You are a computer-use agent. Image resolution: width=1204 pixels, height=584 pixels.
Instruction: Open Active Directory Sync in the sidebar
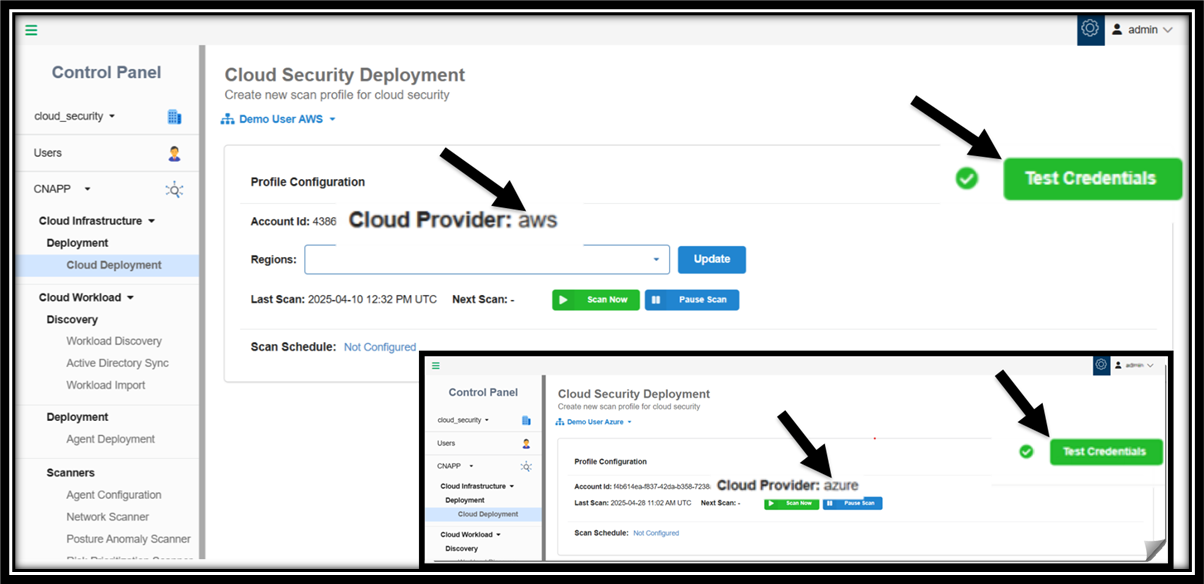[x=117, y=363]
